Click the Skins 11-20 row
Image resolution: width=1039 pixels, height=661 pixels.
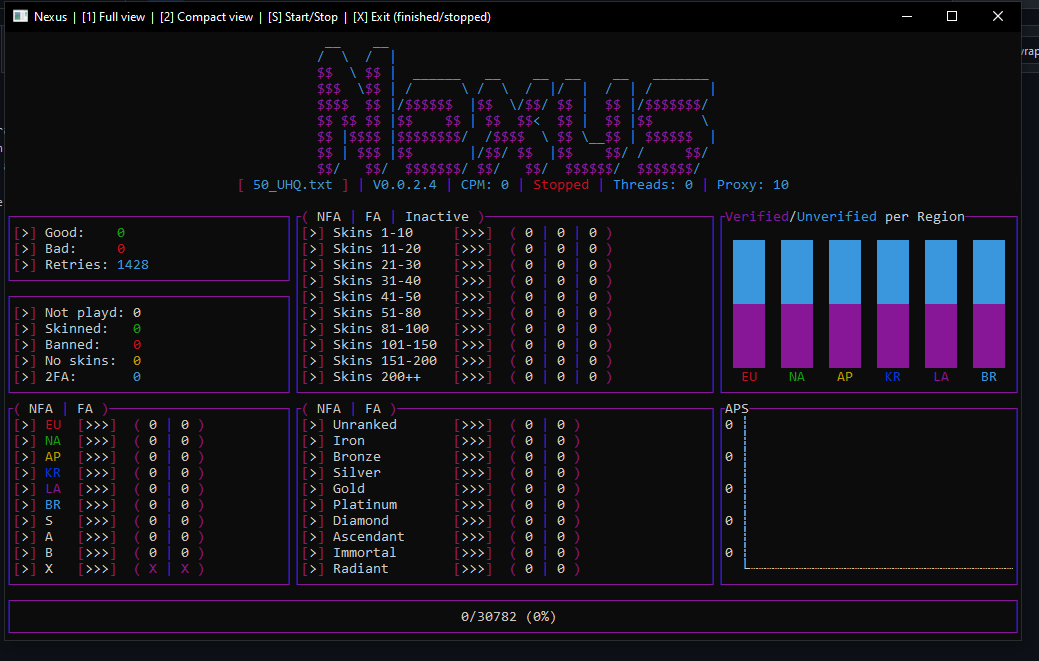(x=457, y=248)
